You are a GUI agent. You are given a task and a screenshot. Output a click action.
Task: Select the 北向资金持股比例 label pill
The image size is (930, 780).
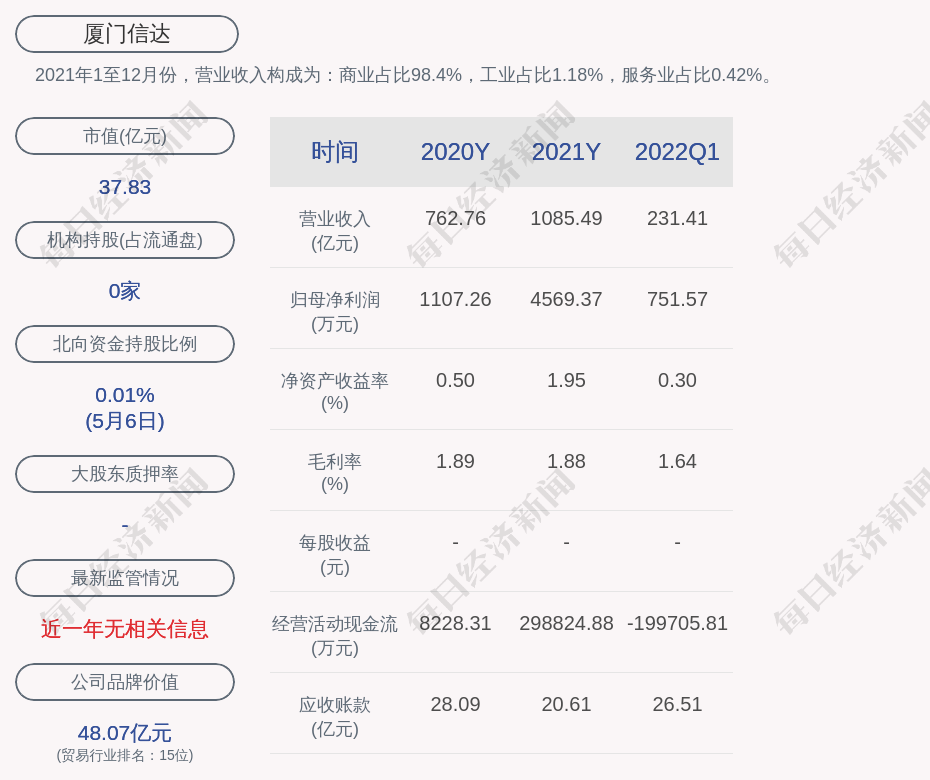(125, 343)
